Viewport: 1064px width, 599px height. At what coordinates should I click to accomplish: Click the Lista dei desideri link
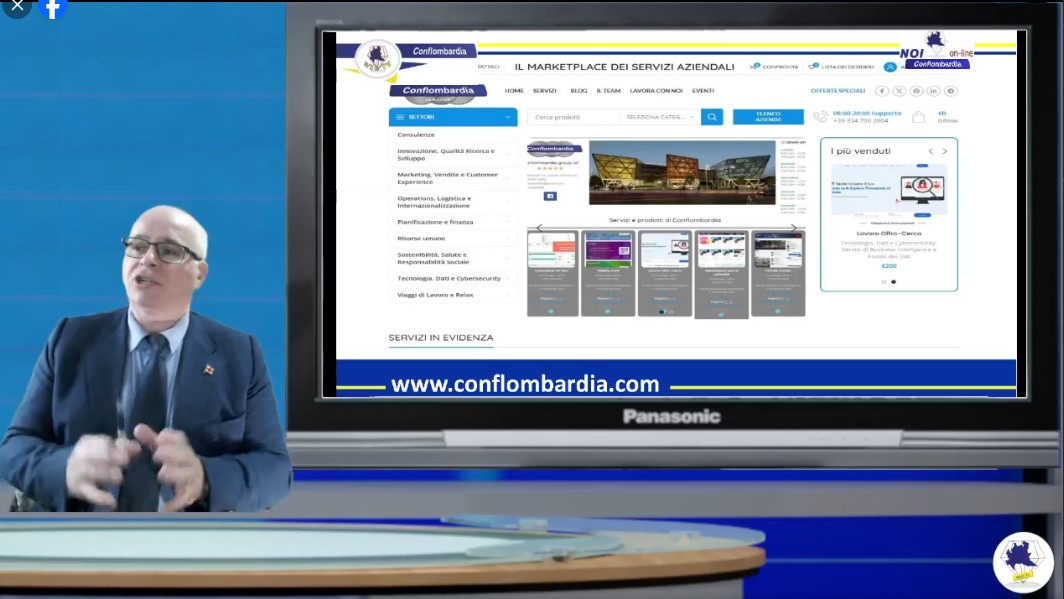pyautogui.click(x=848, y=66)
